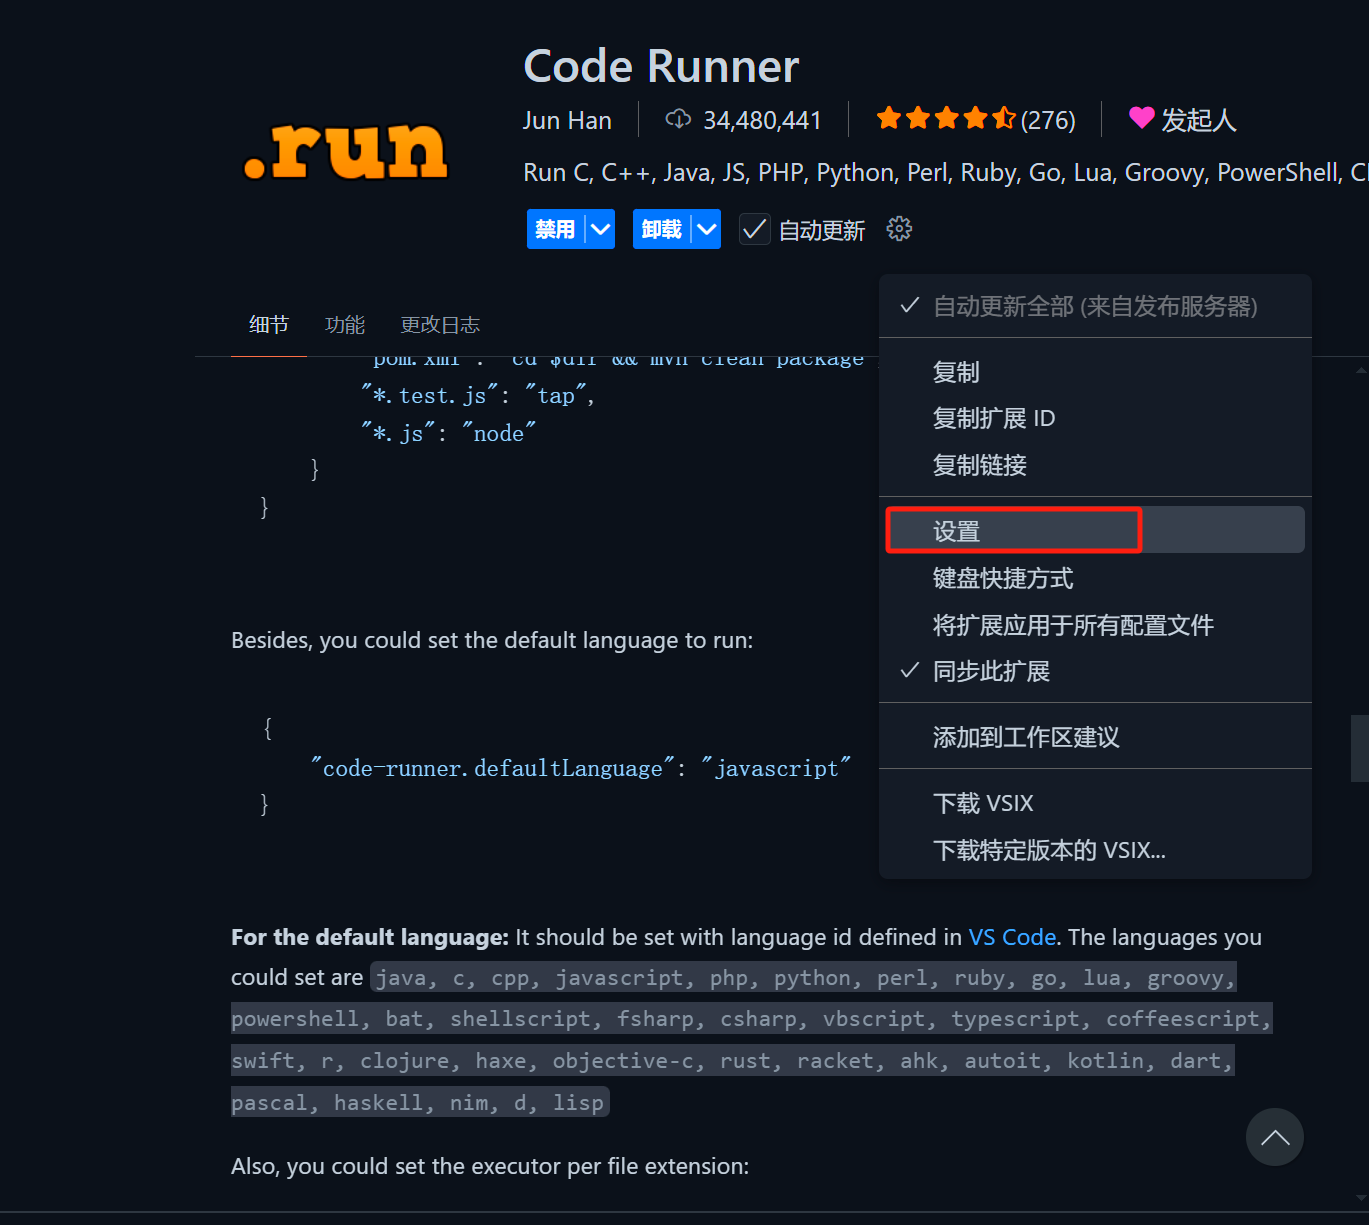The image size is (1369, 1225).
Task: Click the download count 34,480,441
Action: click(x=762, y=120)
